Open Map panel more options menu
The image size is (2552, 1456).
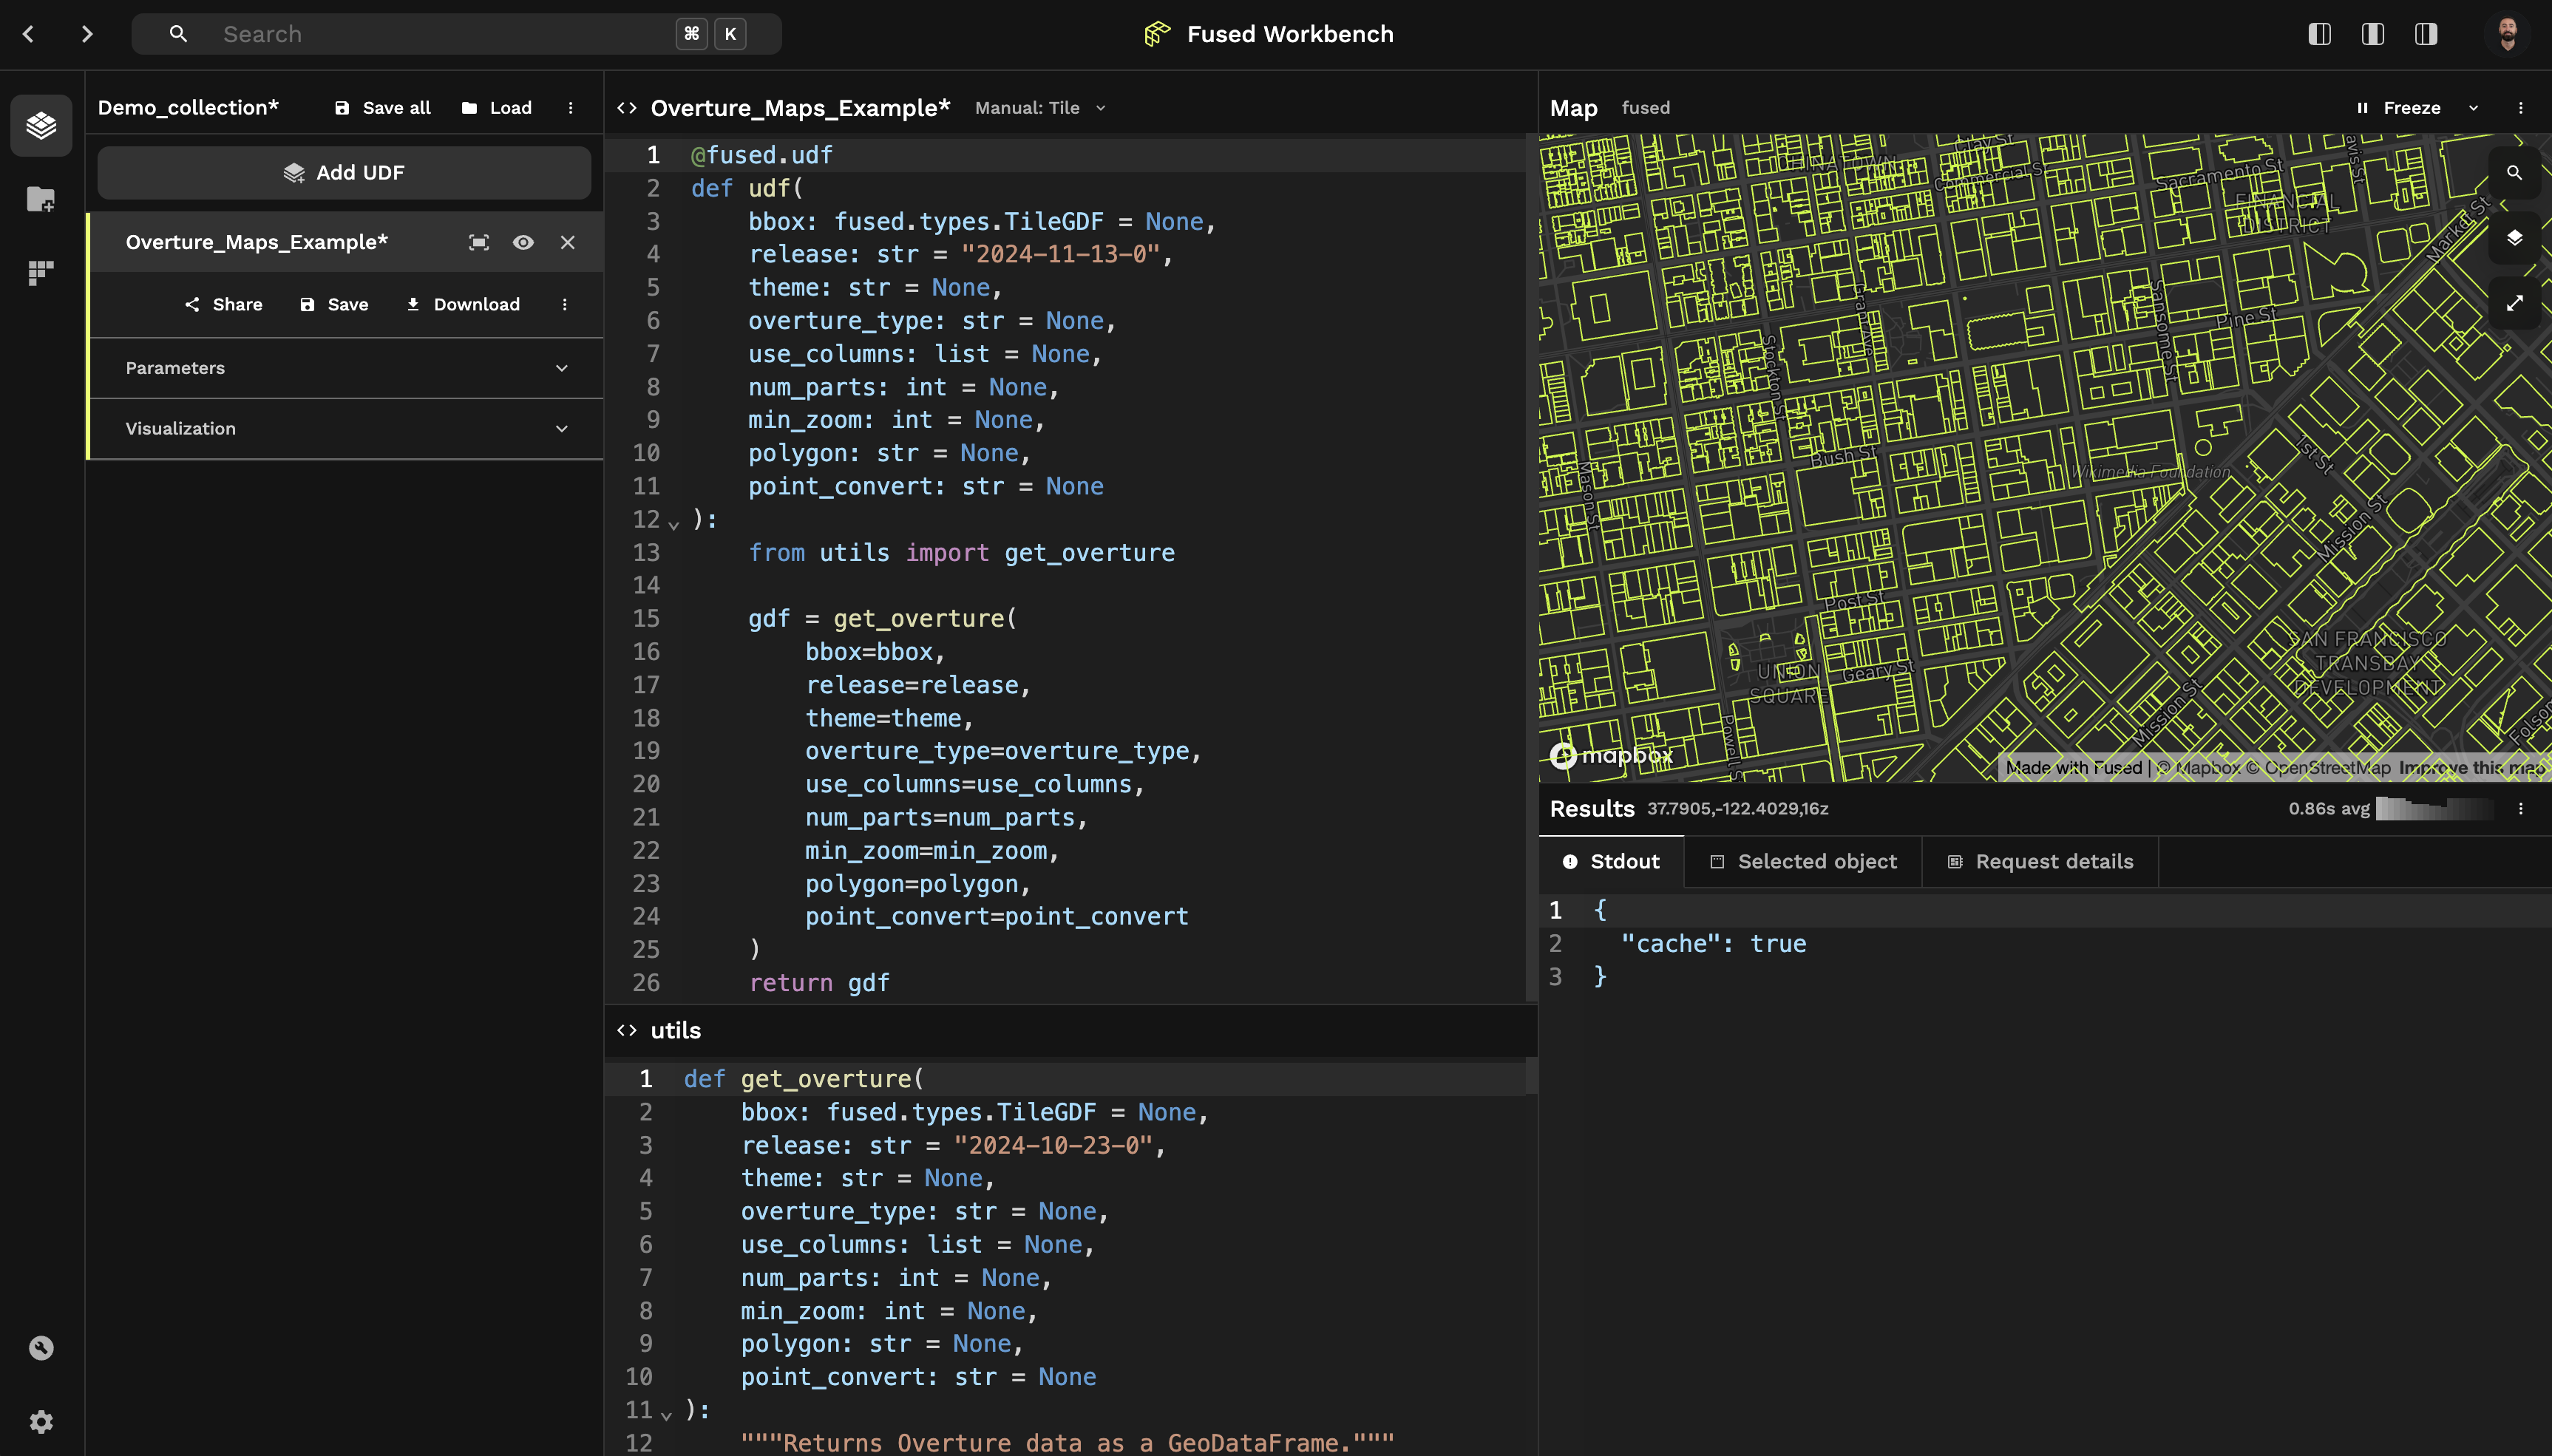pos(2521,108)
